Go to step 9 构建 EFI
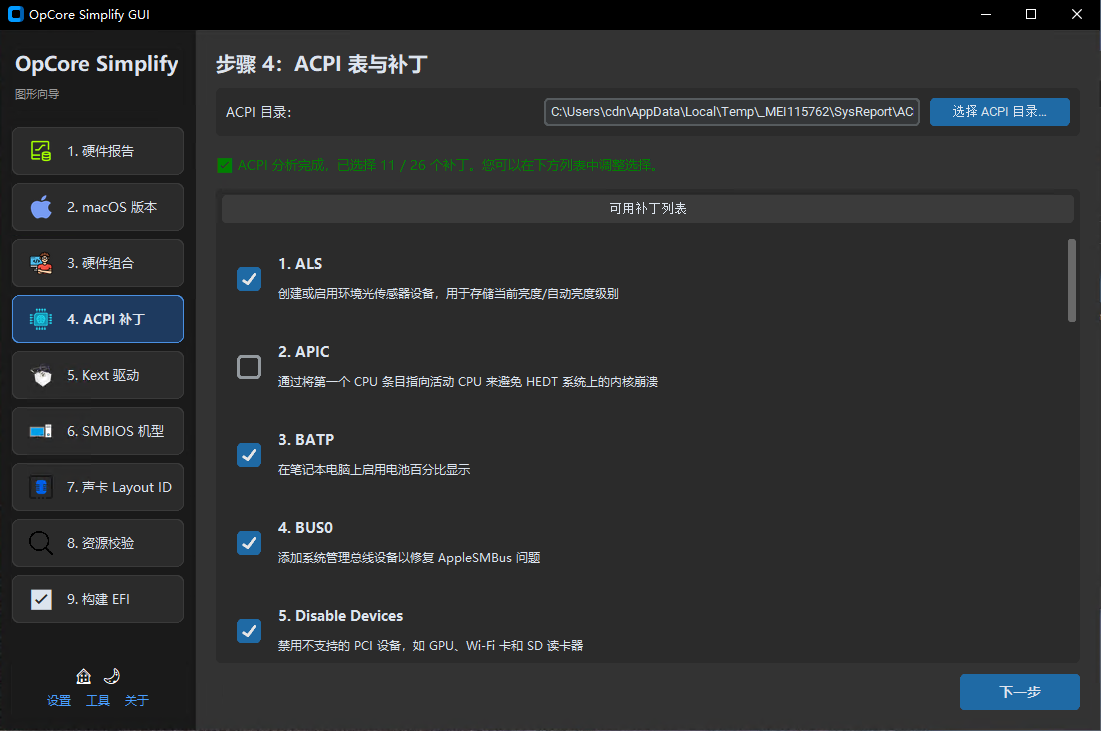 click(x=98, y=599)
